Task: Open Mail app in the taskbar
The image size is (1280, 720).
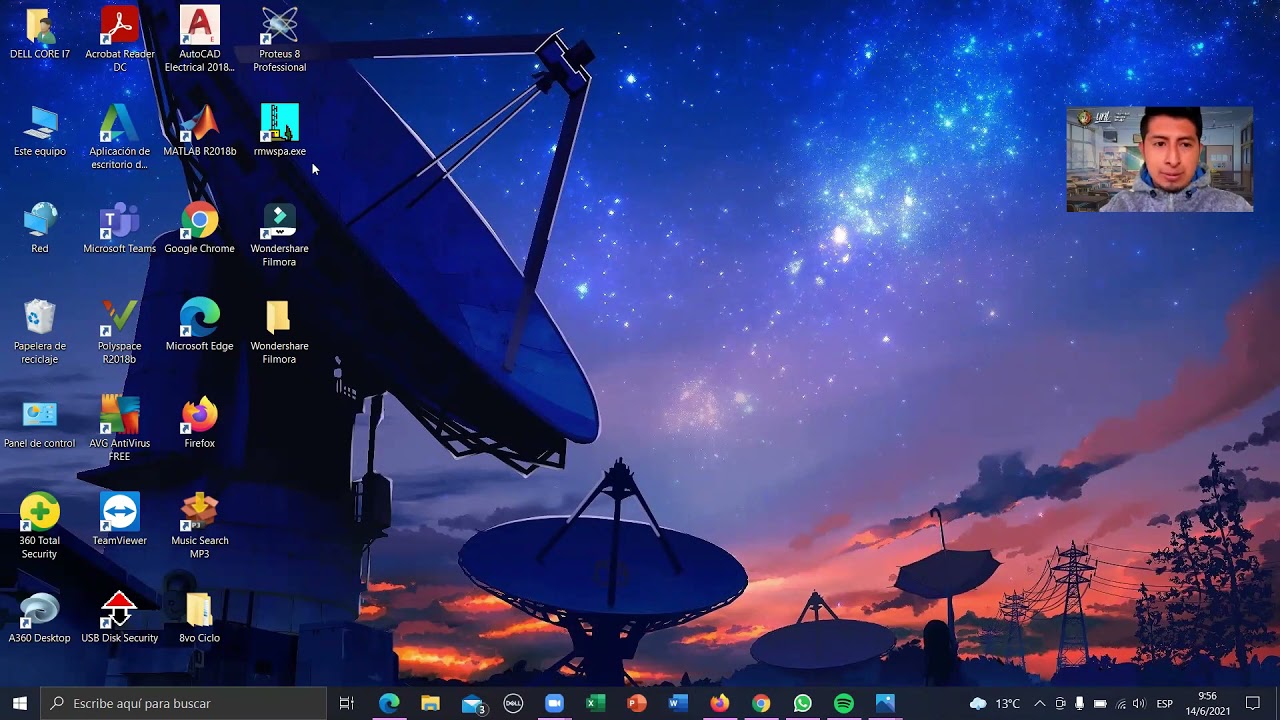Action: pyautogui.click(x=472, y=703)
